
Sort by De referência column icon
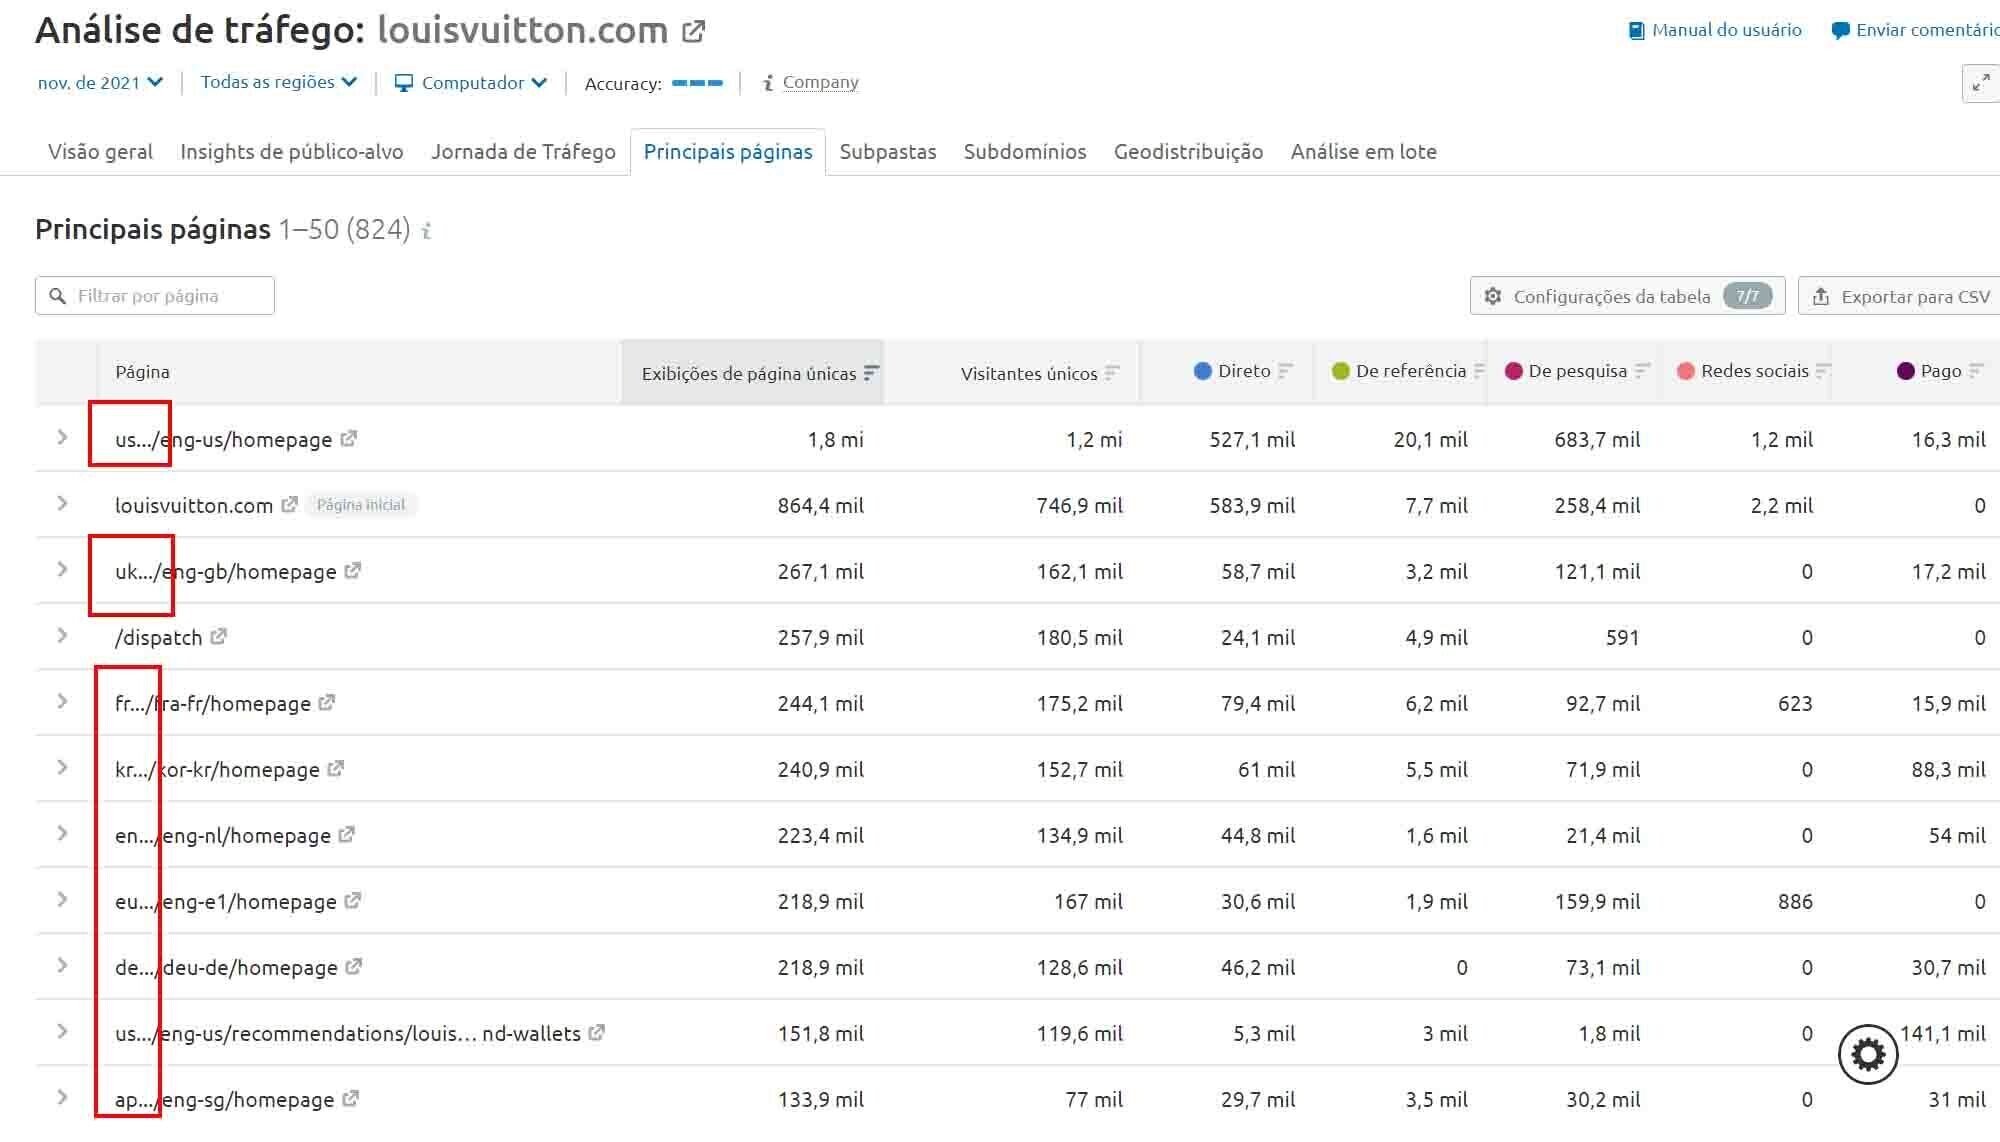[1479, 371]
